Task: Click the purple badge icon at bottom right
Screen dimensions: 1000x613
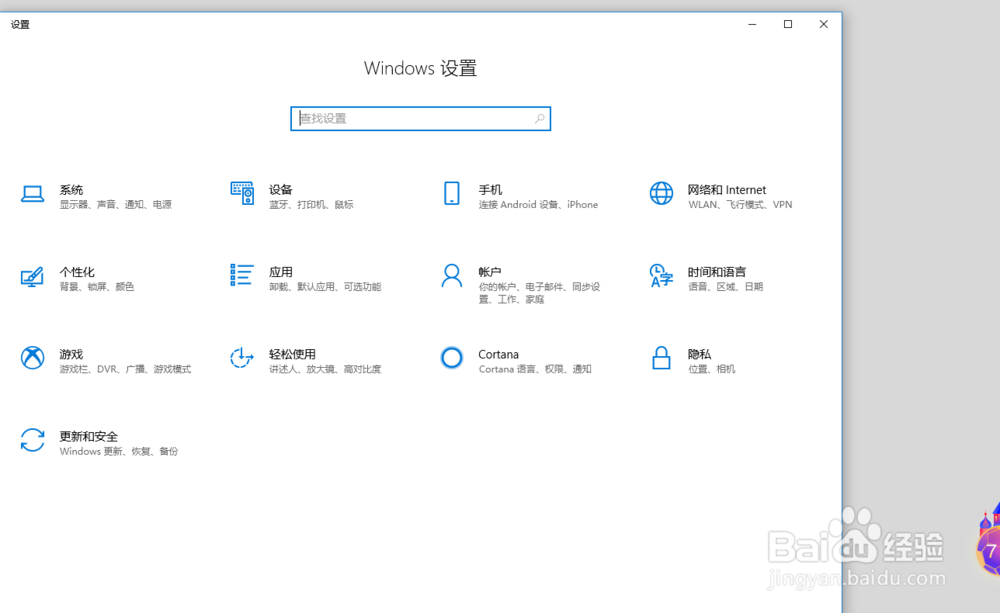Action: (x=991, y=547)
